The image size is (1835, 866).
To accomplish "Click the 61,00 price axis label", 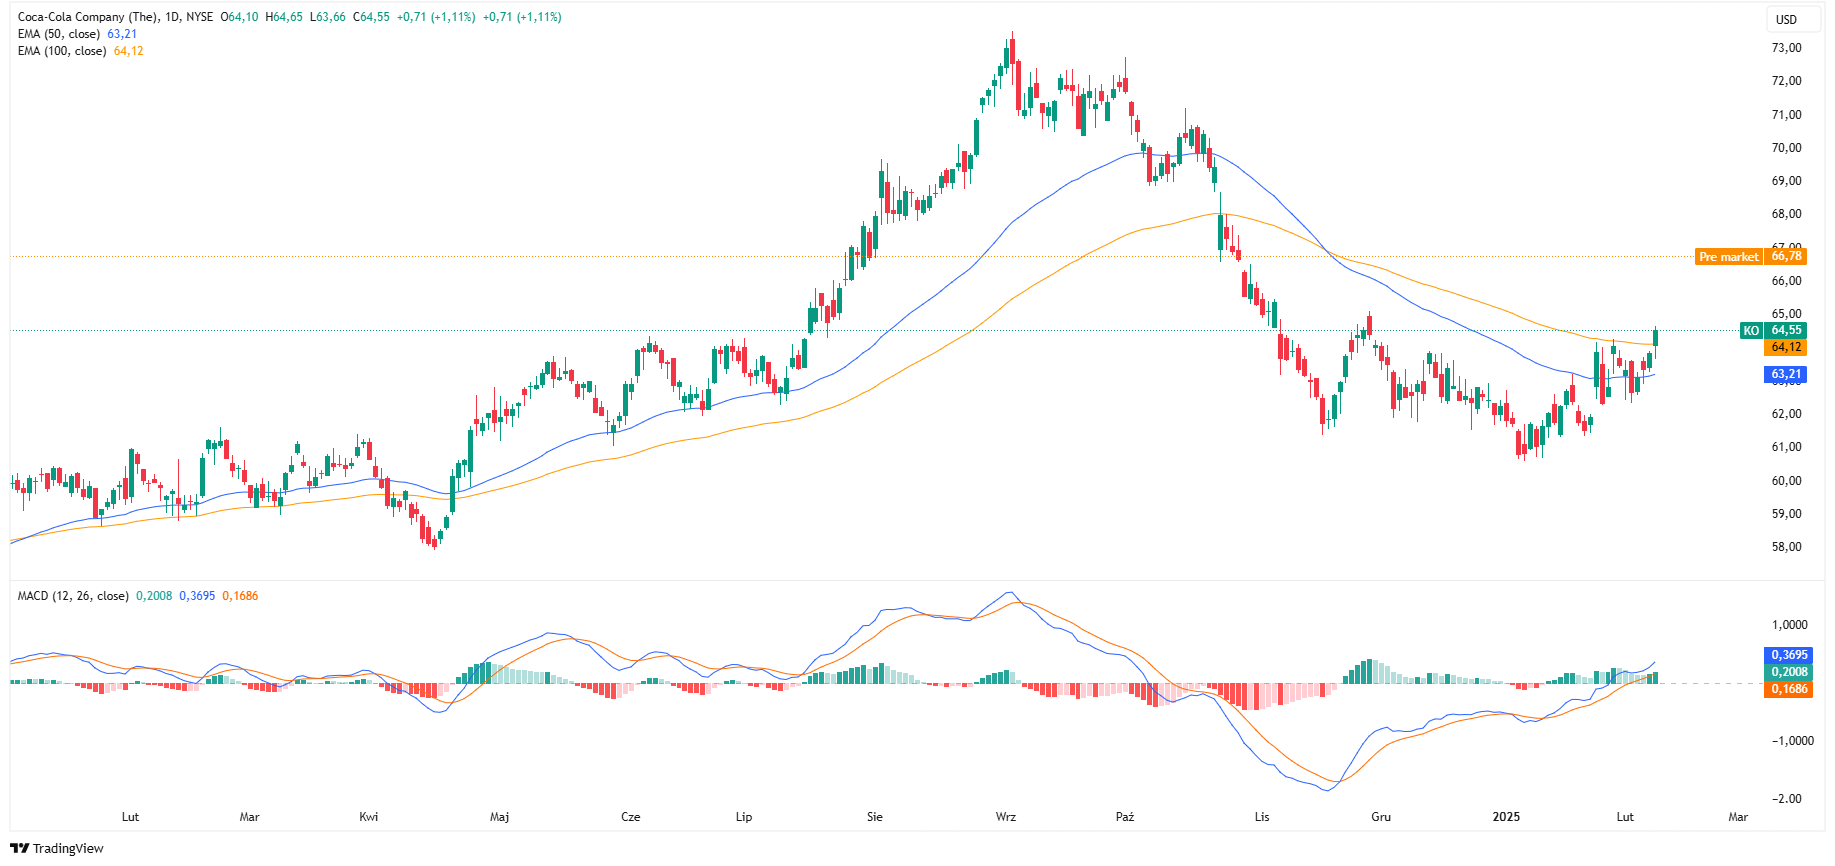I will [1786, 447].
